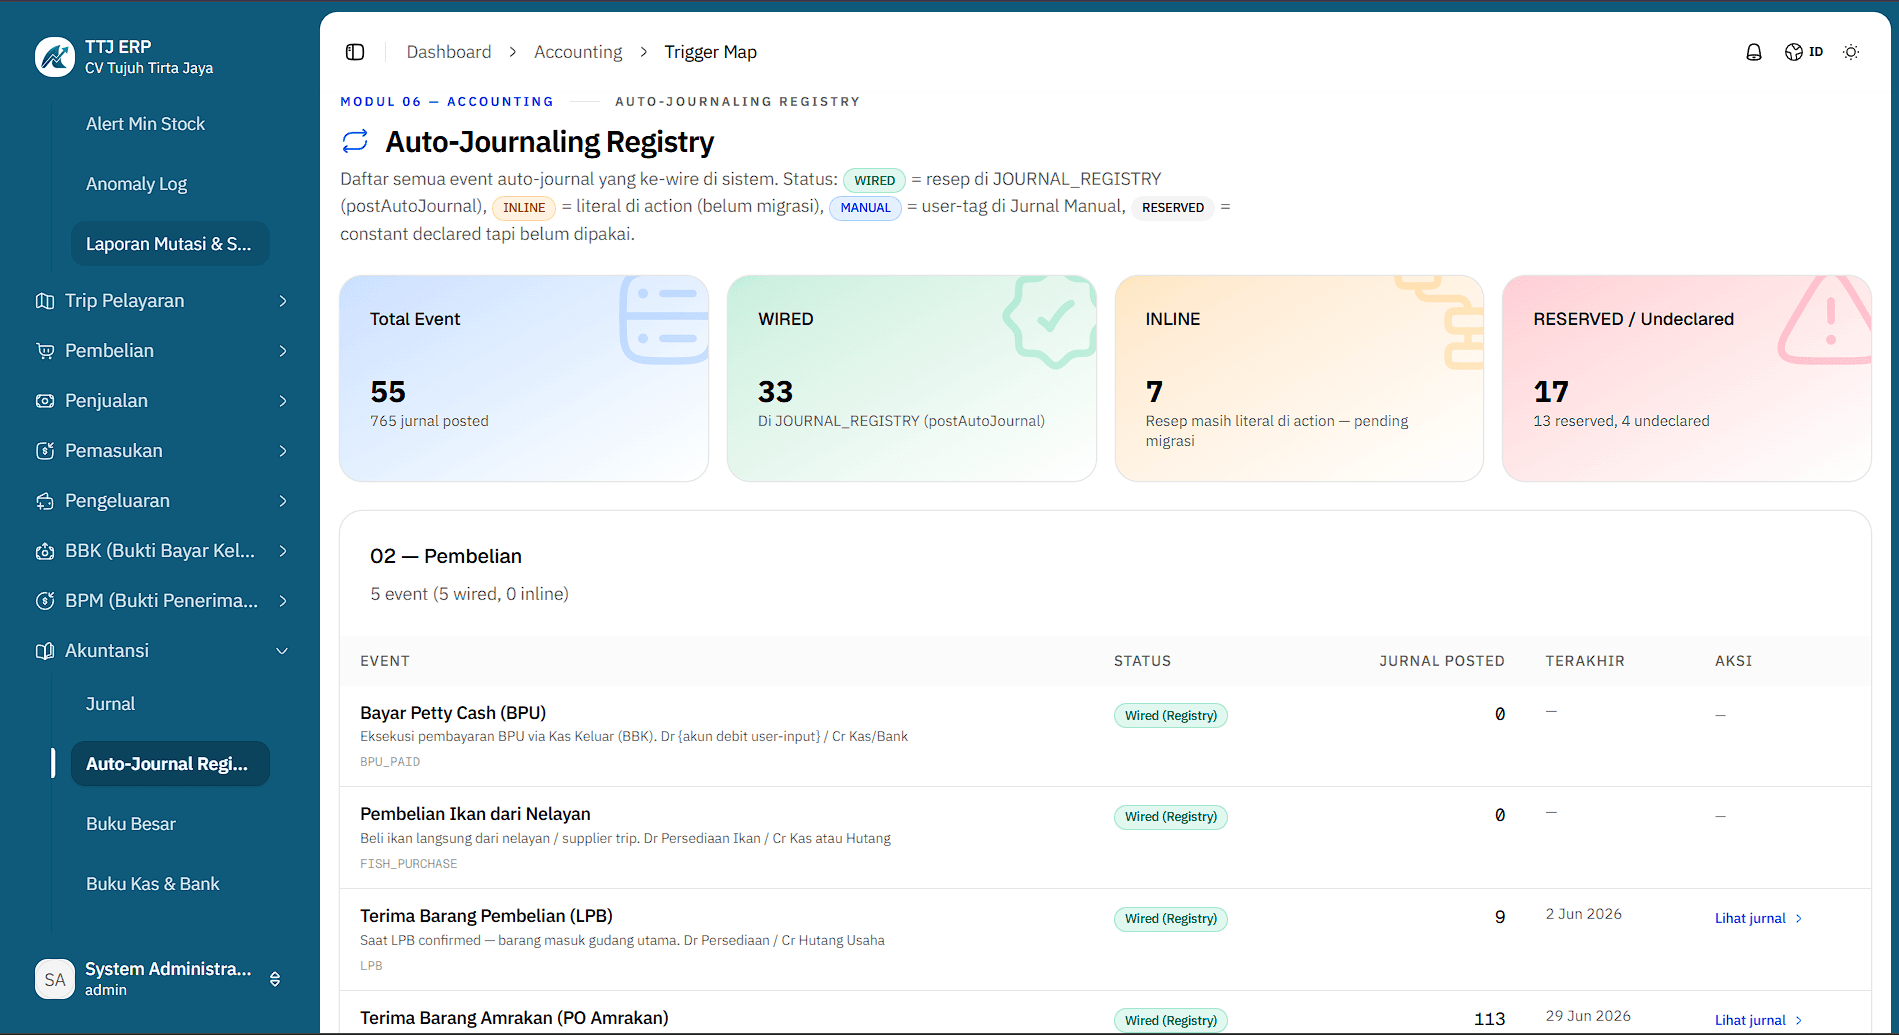Click the INLINE summary card
This screenshot has height=1035, width=1899.
(1299, 378)
